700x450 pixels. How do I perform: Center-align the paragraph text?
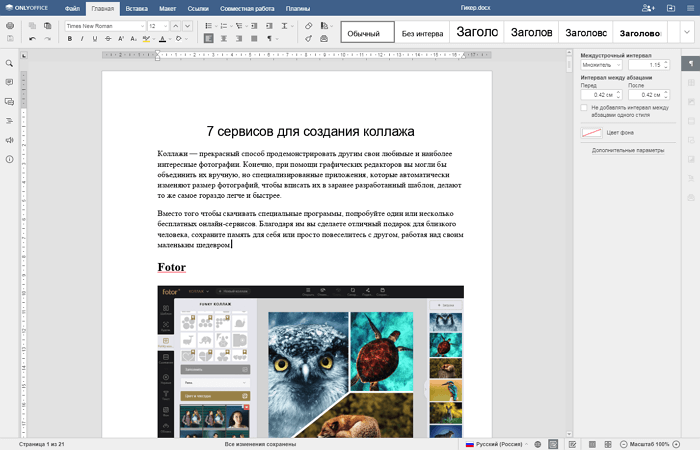point(222,39)
